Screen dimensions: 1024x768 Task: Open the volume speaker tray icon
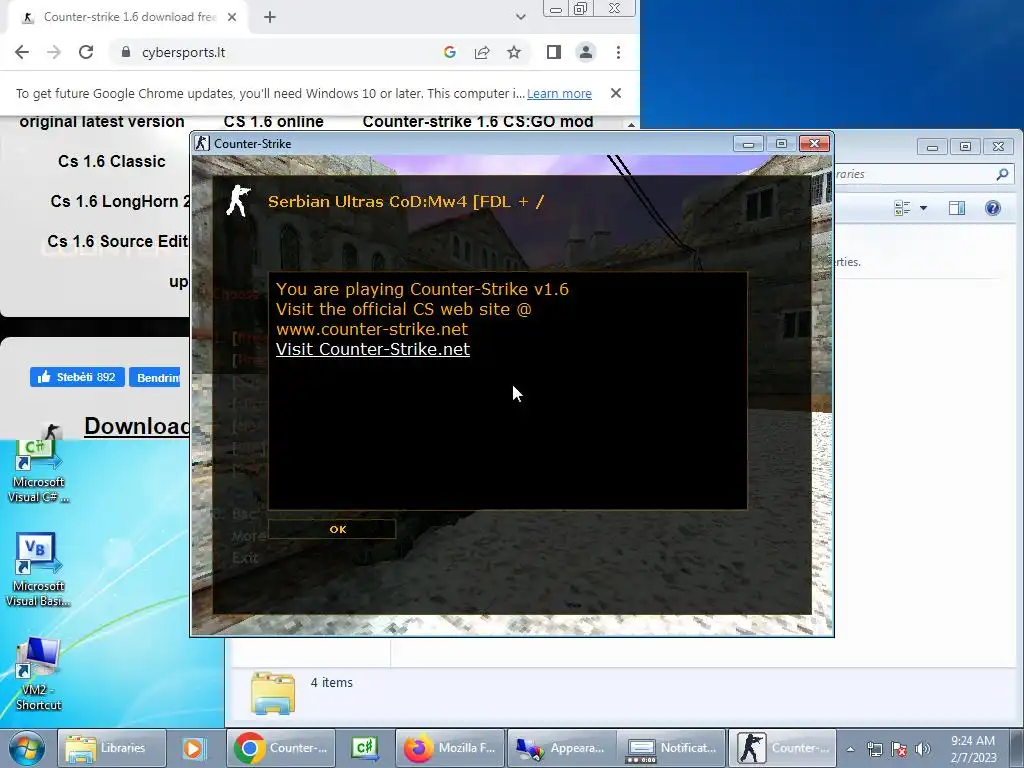[923, 749]
